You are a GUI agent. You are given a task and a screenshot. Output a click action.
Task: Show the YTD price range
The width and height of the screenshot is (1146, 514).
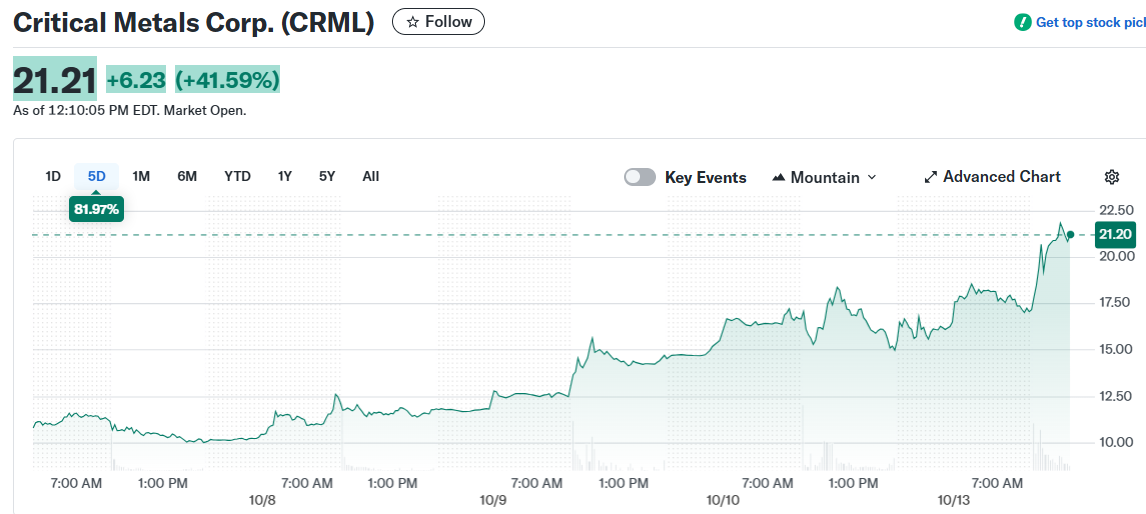[237, 176]
